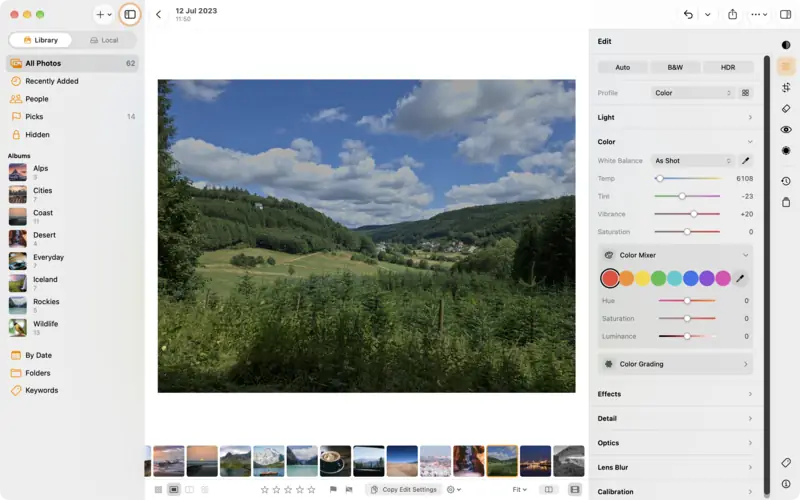The image size is (800, 500).
Task: Open the edit settings gear dropdown
Action: (454, 489)
